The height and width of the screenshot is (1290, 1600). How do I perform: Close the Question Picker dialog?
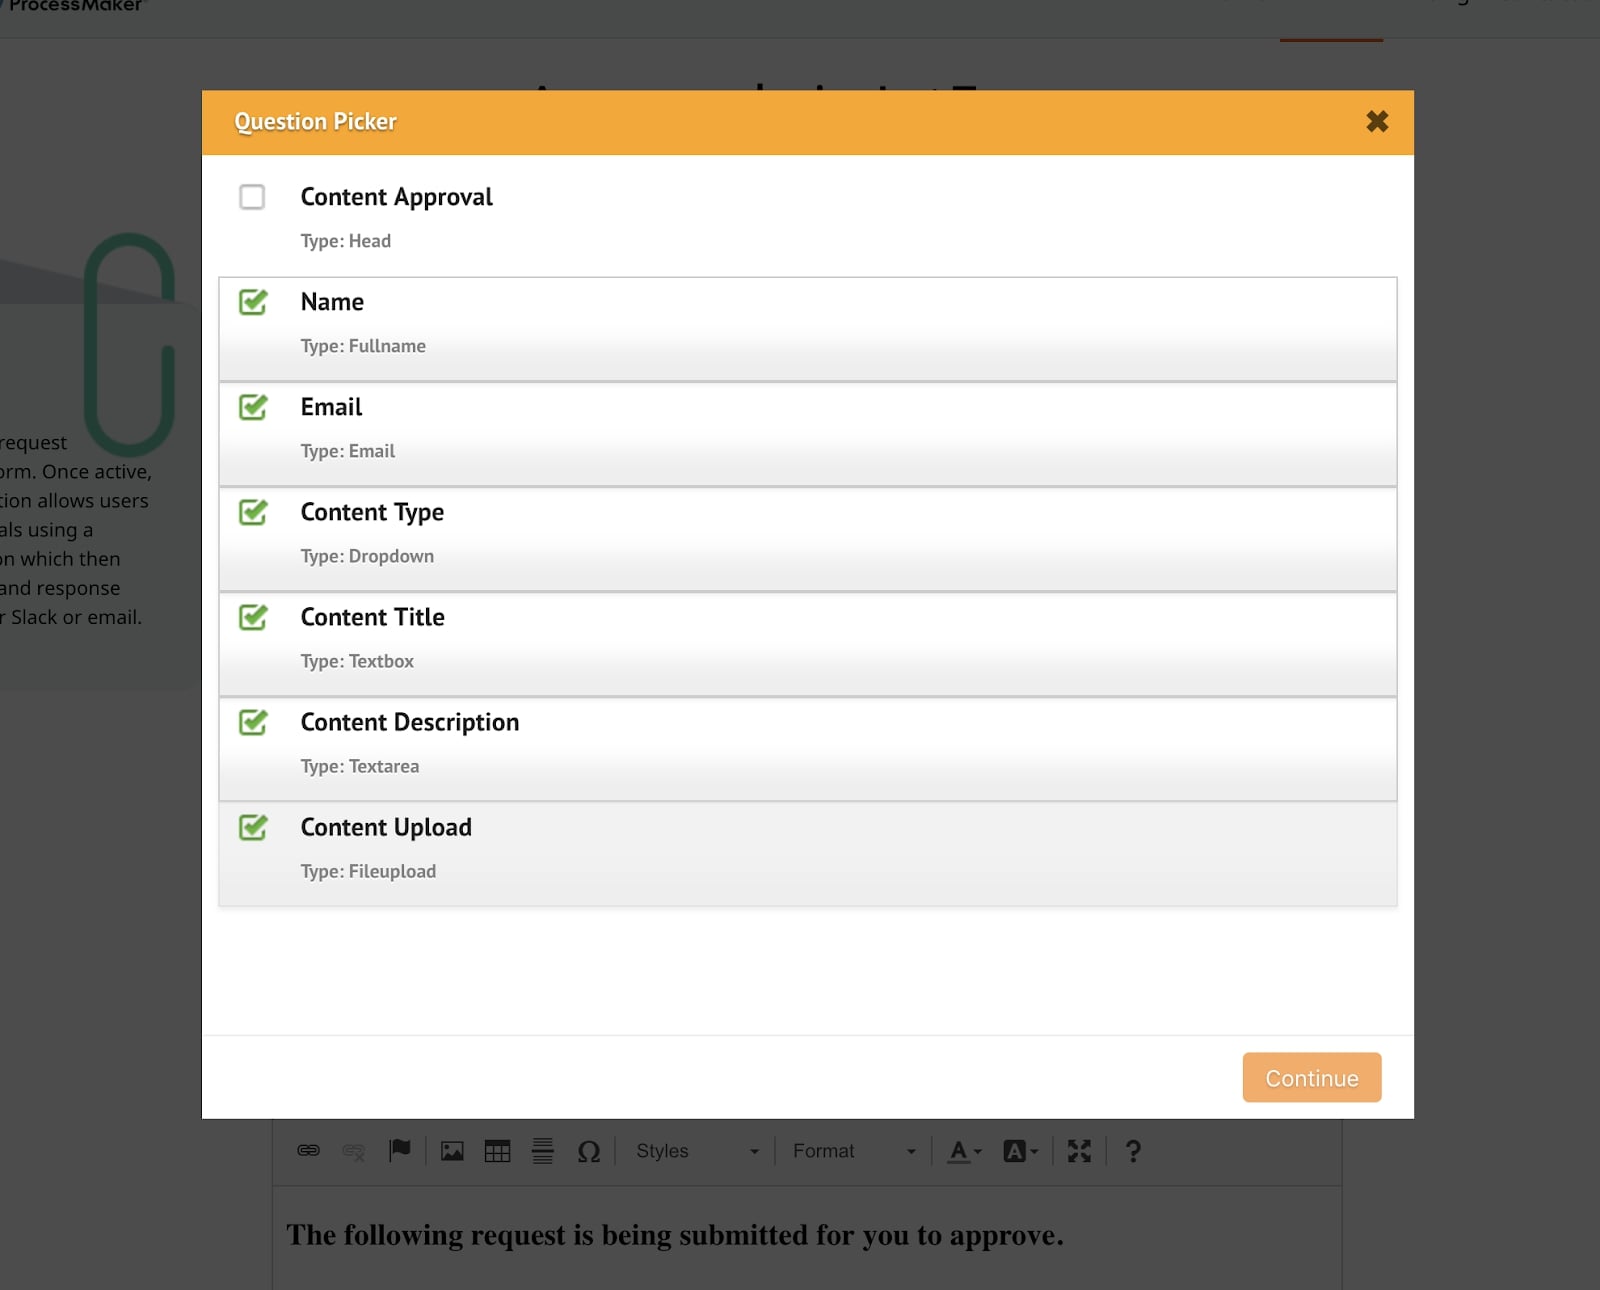click(x=1377, y=122)
